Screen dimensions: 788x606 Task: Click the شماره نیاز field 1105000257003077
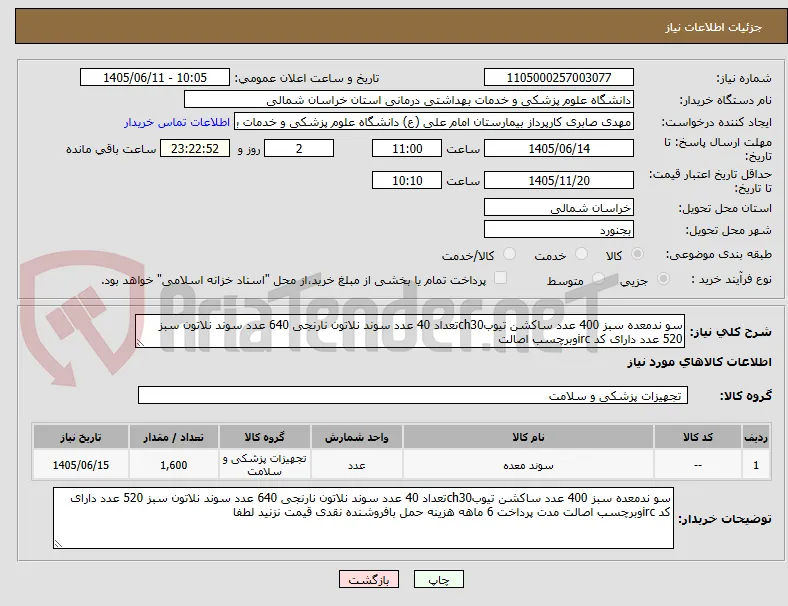559,77
